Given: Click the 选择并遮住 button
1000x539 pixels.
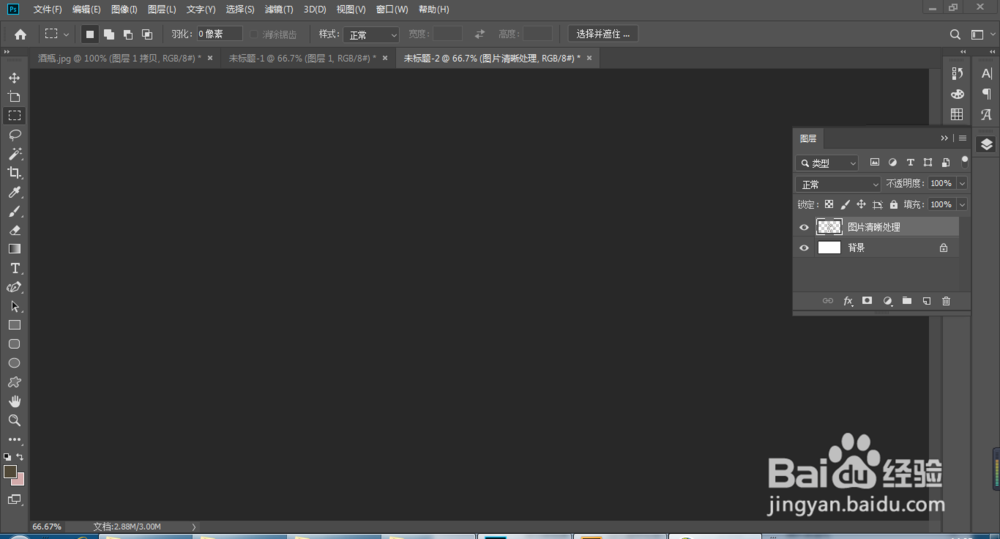Looking at the screenshot, I should pyautogui.click(x=603, y=34).
